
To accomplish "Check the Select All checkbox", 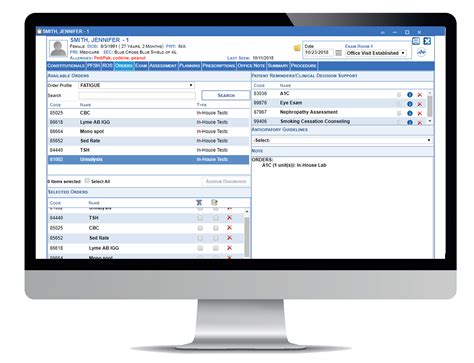I will click(x=87, y=181).
